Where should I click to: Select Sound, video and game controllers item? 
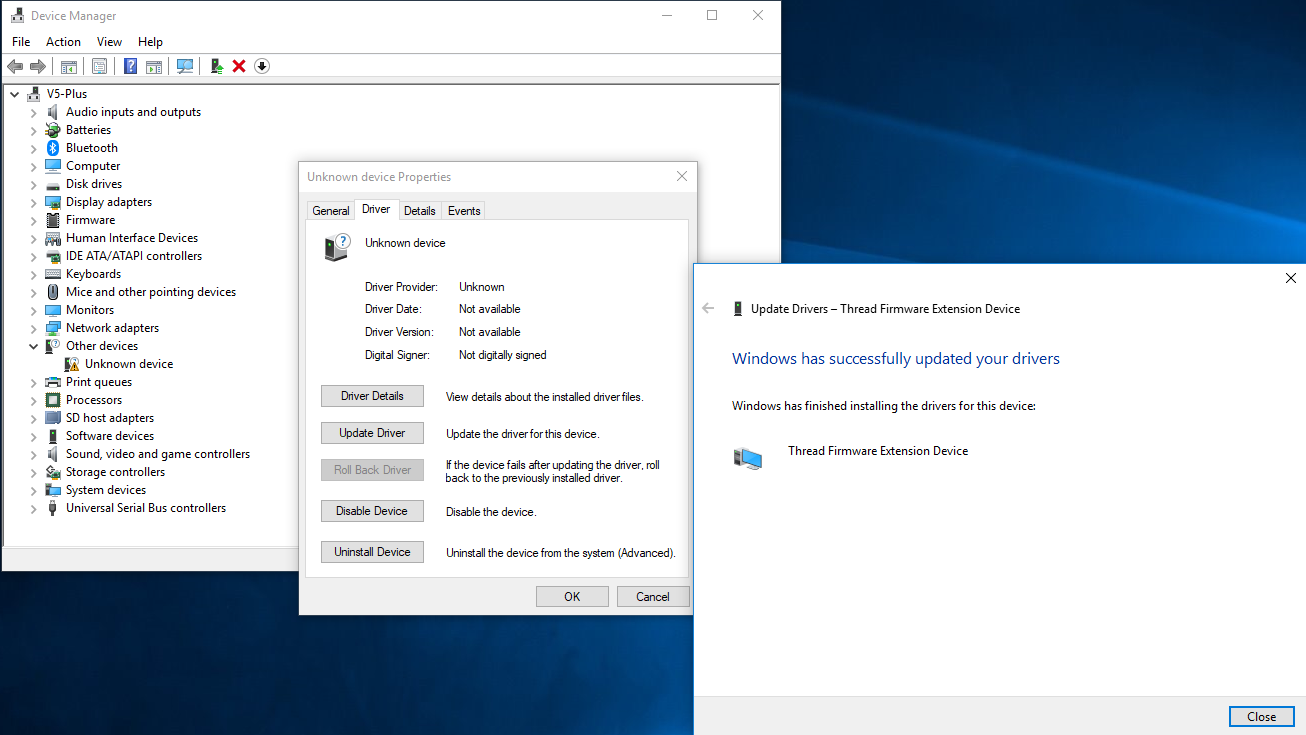click(158, 454)
